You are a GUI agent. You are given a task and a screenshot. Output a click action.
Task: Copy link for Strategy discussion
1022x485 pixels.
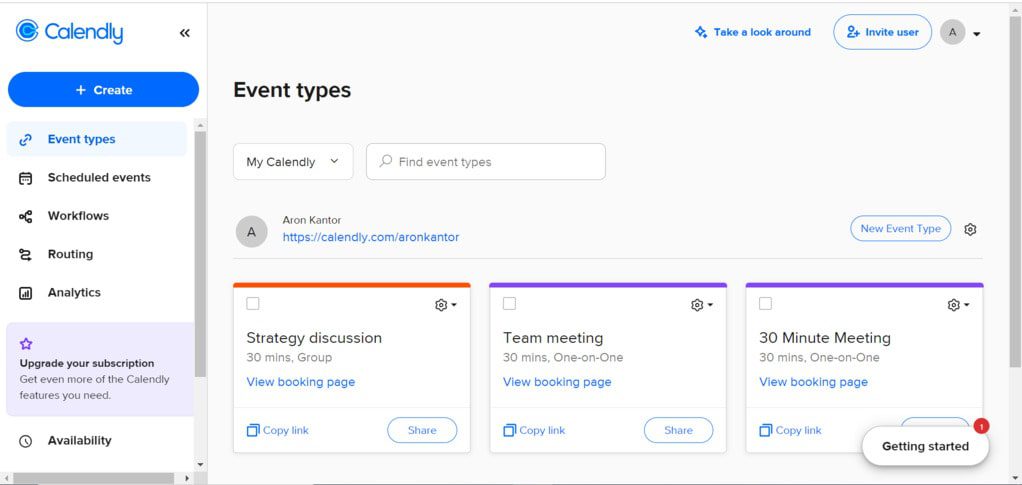(x=278, y=430)
